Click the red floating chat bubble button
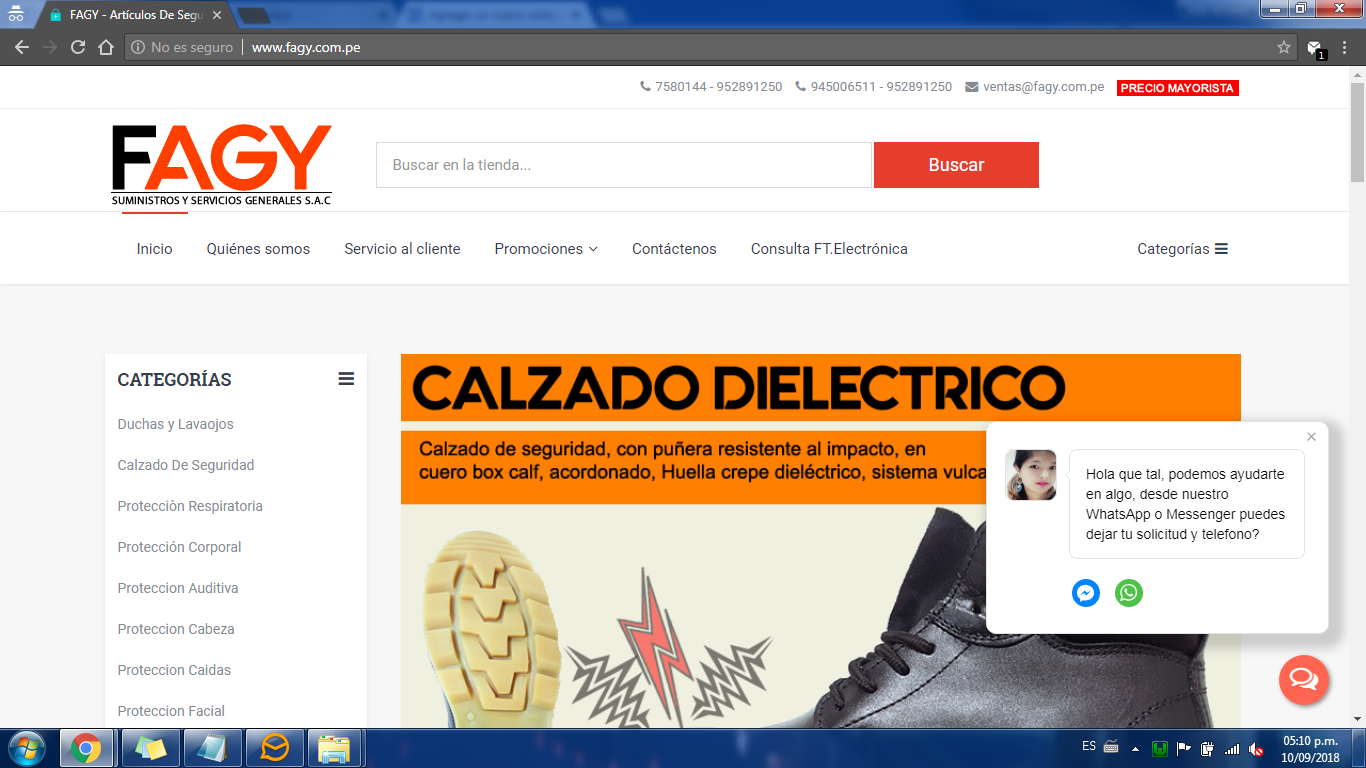Screen dimensions: 1366x768 tap(1304, 680)
